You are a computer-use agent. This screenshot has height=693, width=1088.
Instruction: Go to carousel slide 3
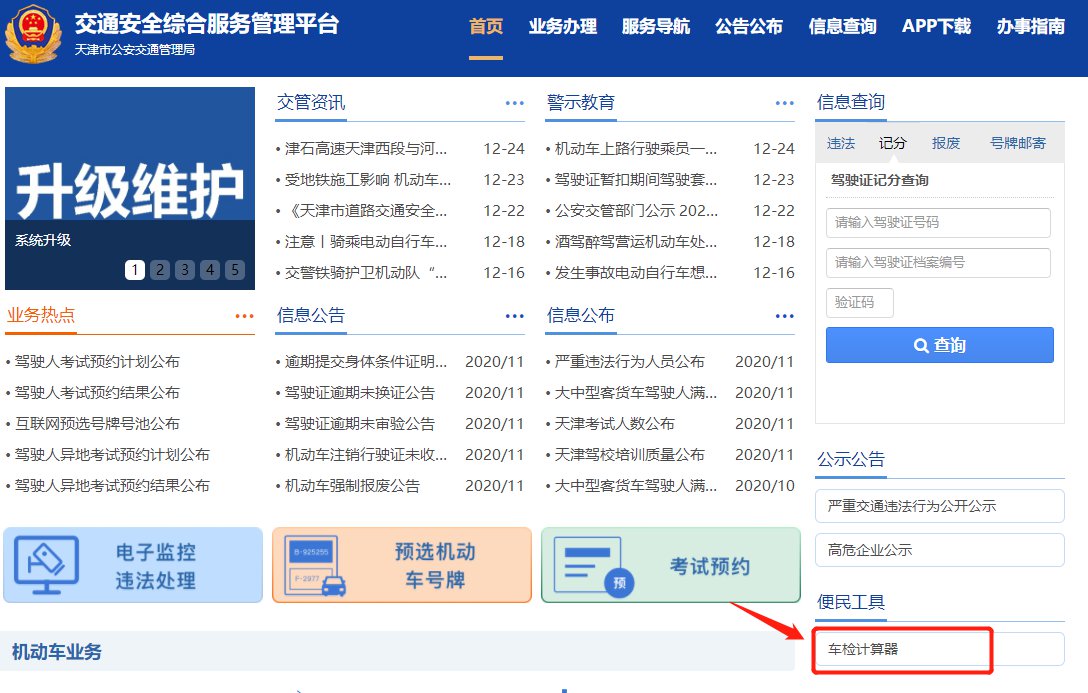click(x=185, y=270)
